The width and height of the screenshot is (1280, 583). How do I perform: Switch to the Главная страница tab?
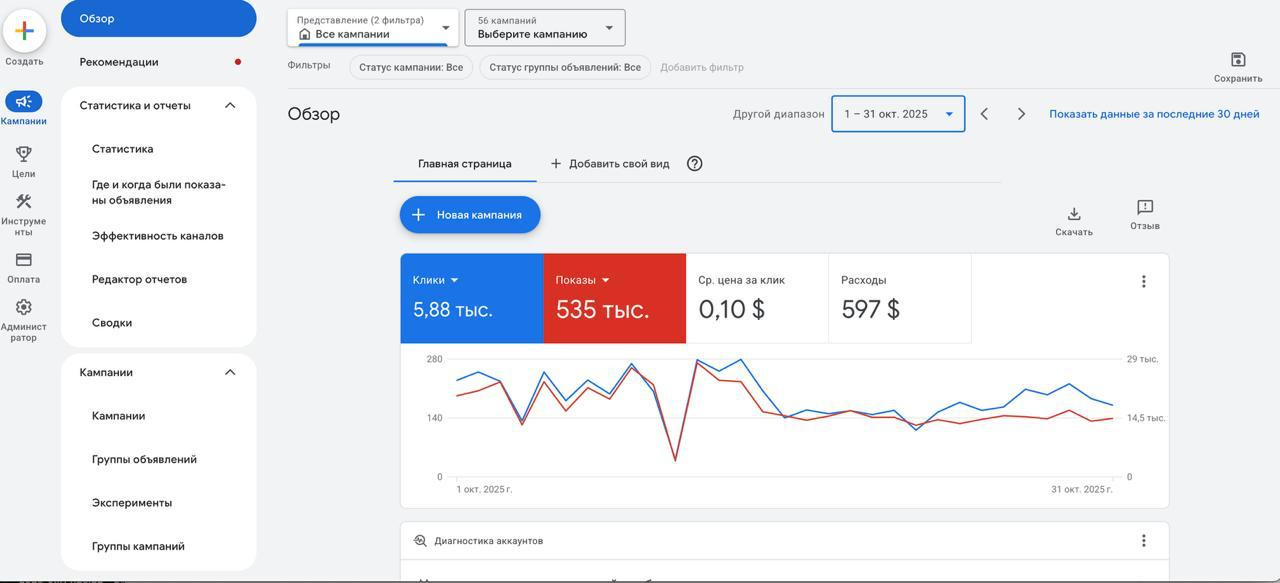pos(465,164)
